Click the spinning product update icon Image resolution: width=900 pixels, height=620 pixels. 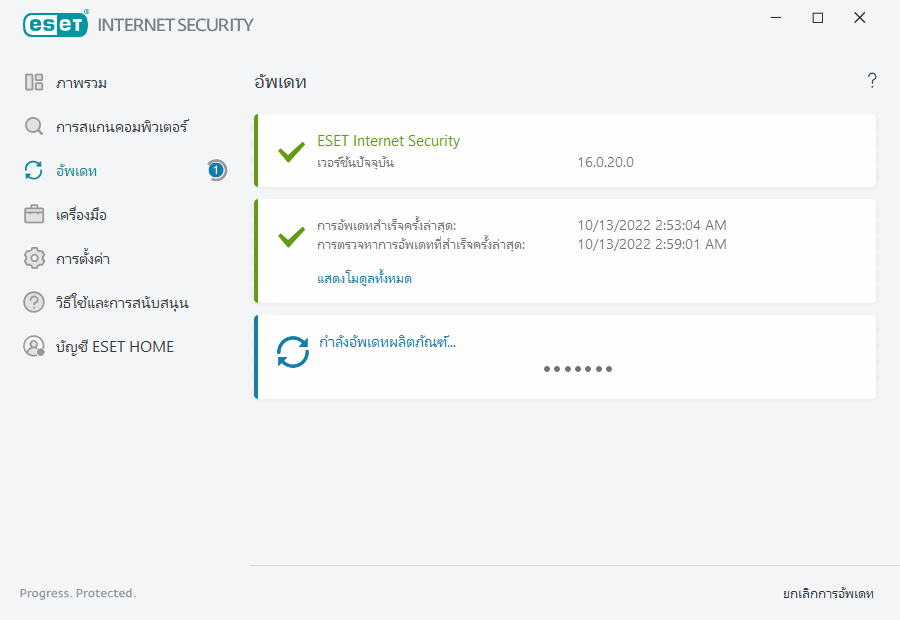click(293, 351)
